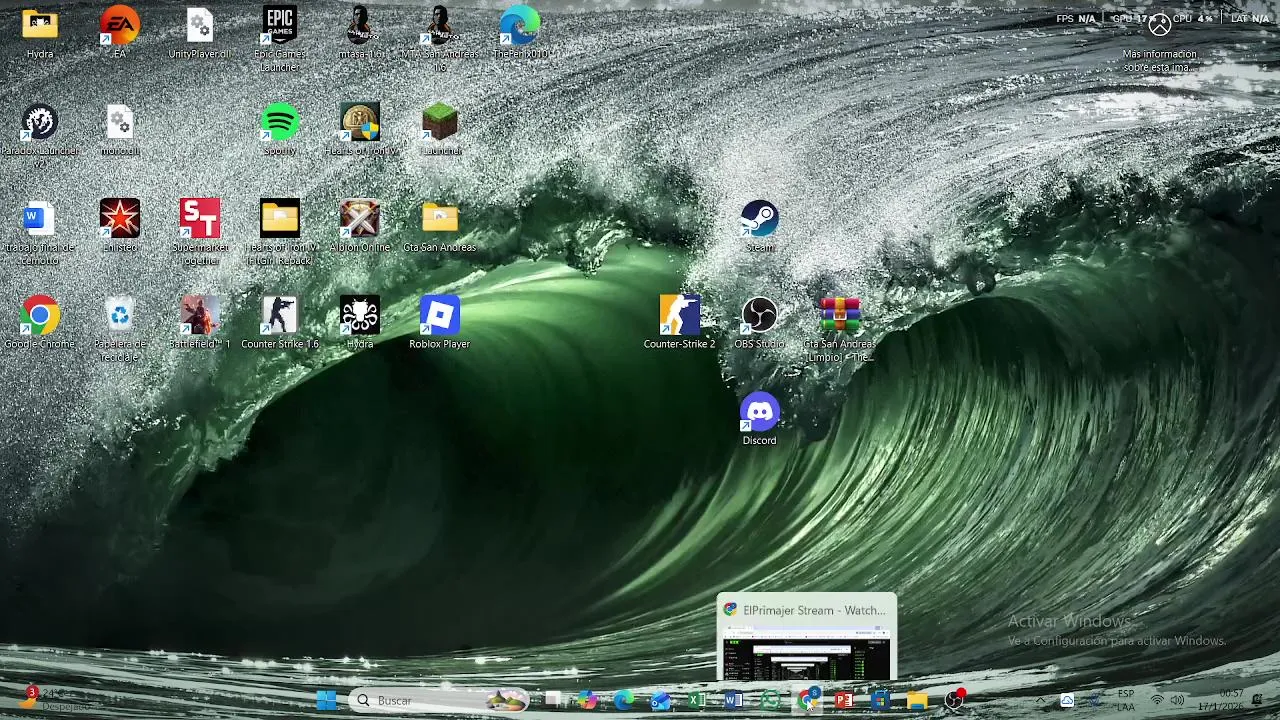
Task: Open the Spotify desktop shortcut
Action: (280, 129)
